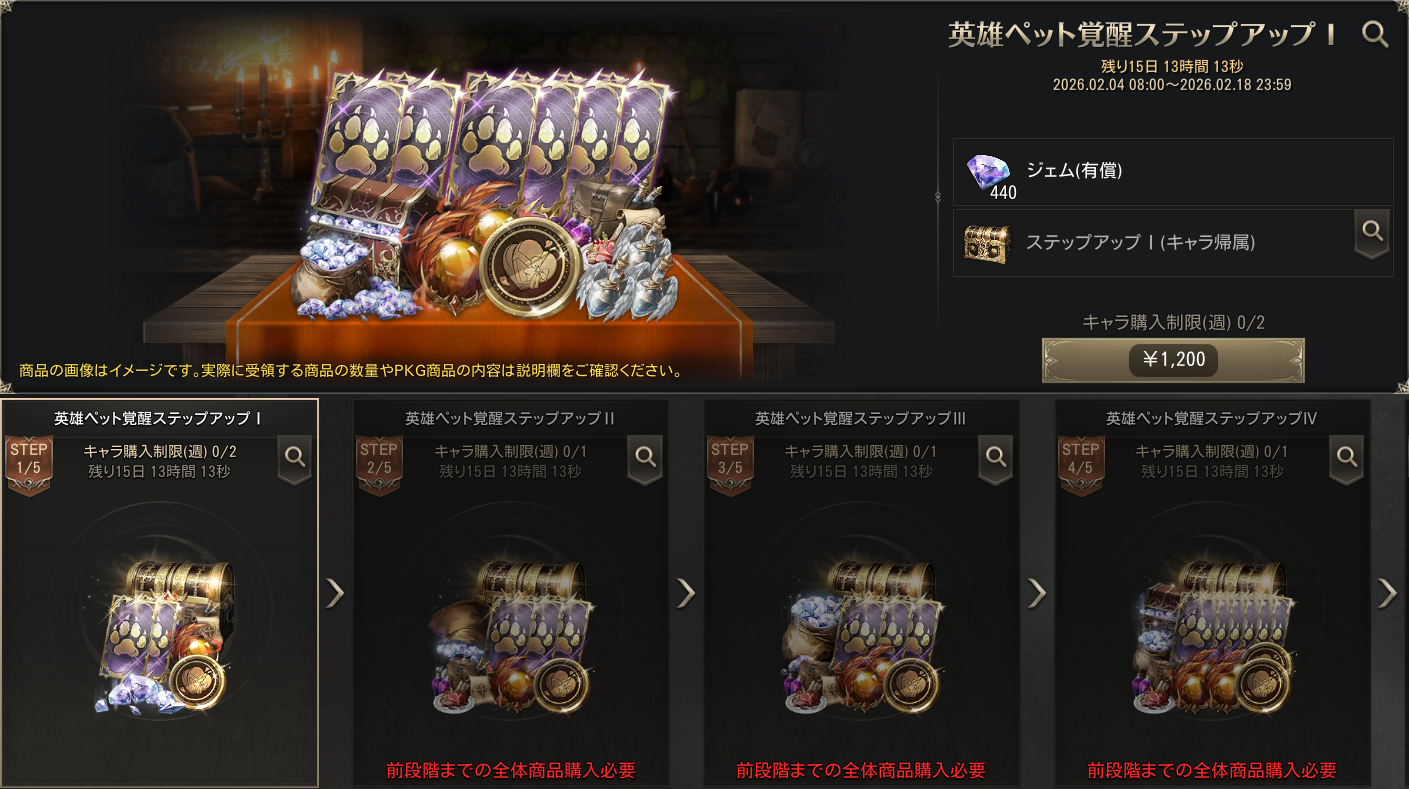This screenshot has height=789, width=1409.
Task: Open details magnifier on Step 2/5 card
Action: [x=646, y=458]
